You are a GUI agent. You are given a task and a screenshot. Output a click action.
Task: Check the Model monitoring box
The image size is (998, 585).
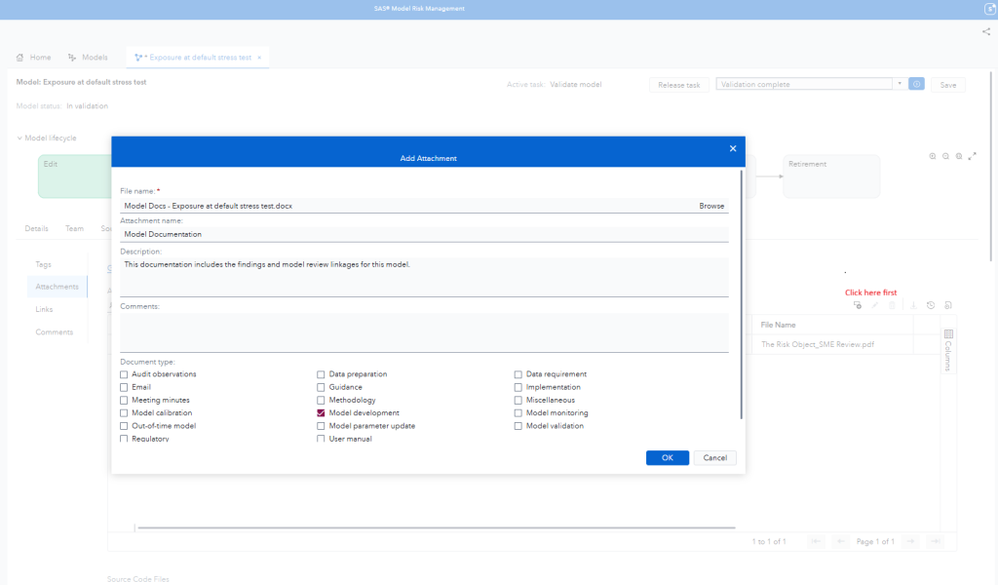(518, 413)
